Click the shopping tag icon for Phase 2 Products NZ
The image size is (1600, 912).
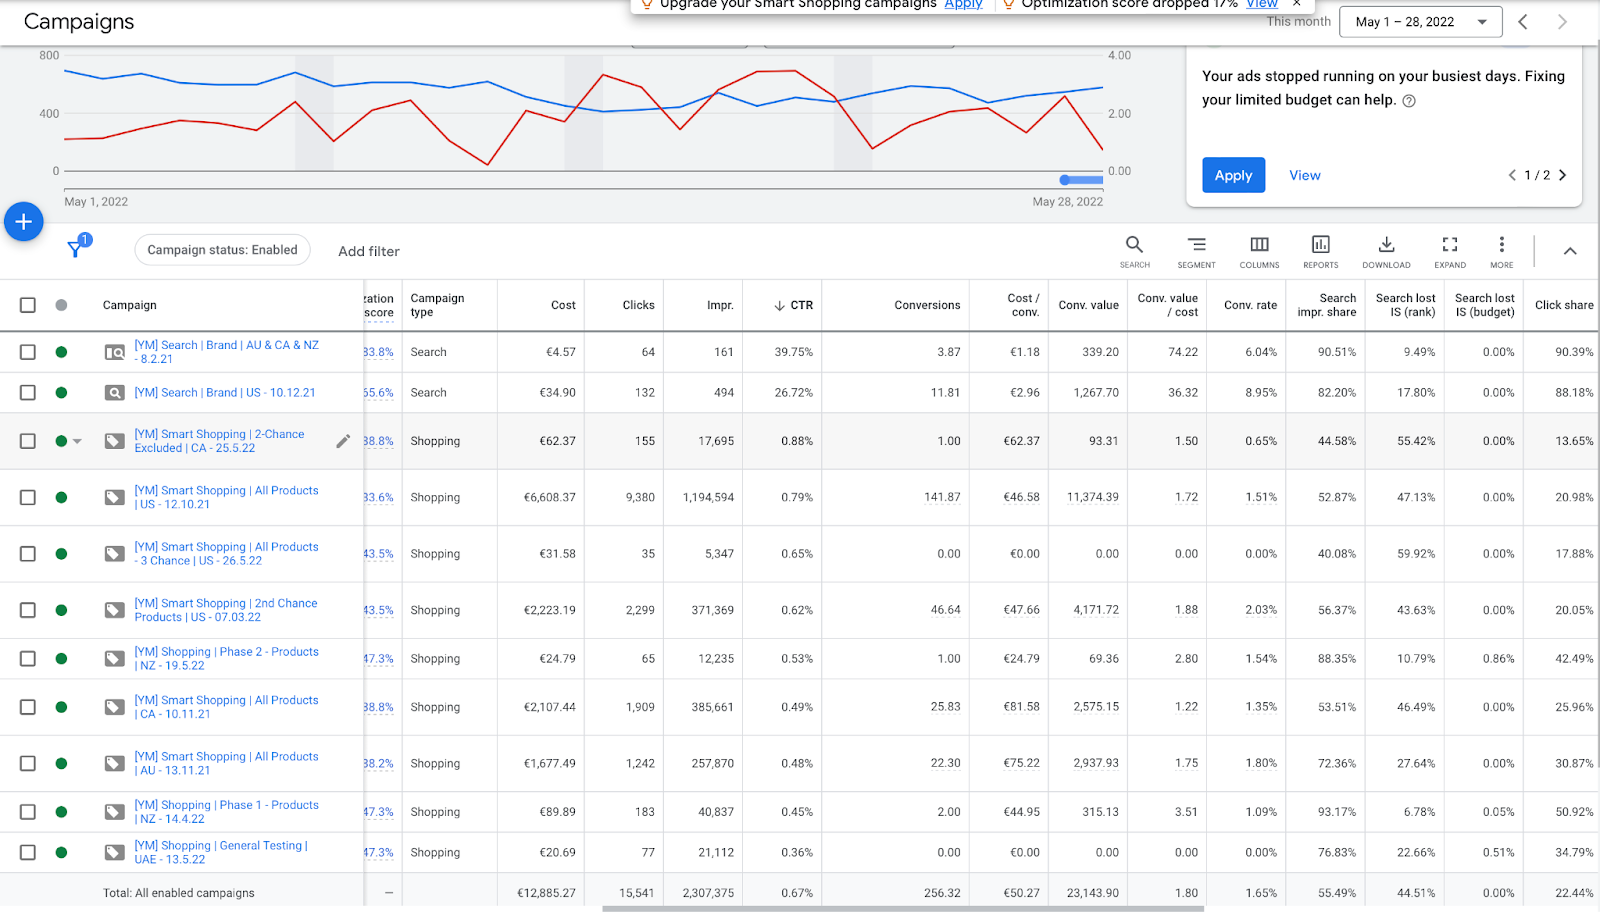tap(115, 659)
